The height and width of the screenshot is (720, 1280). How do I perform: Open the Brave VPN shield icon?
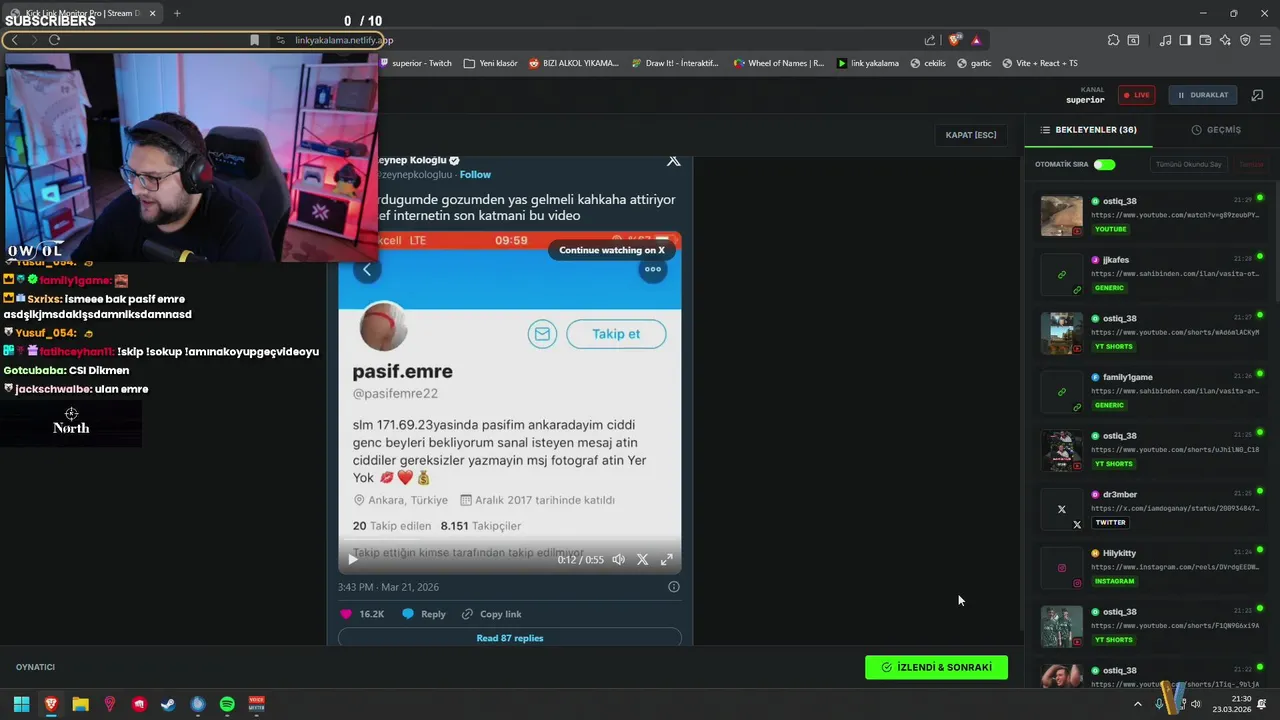click(x=1245, y=40)
